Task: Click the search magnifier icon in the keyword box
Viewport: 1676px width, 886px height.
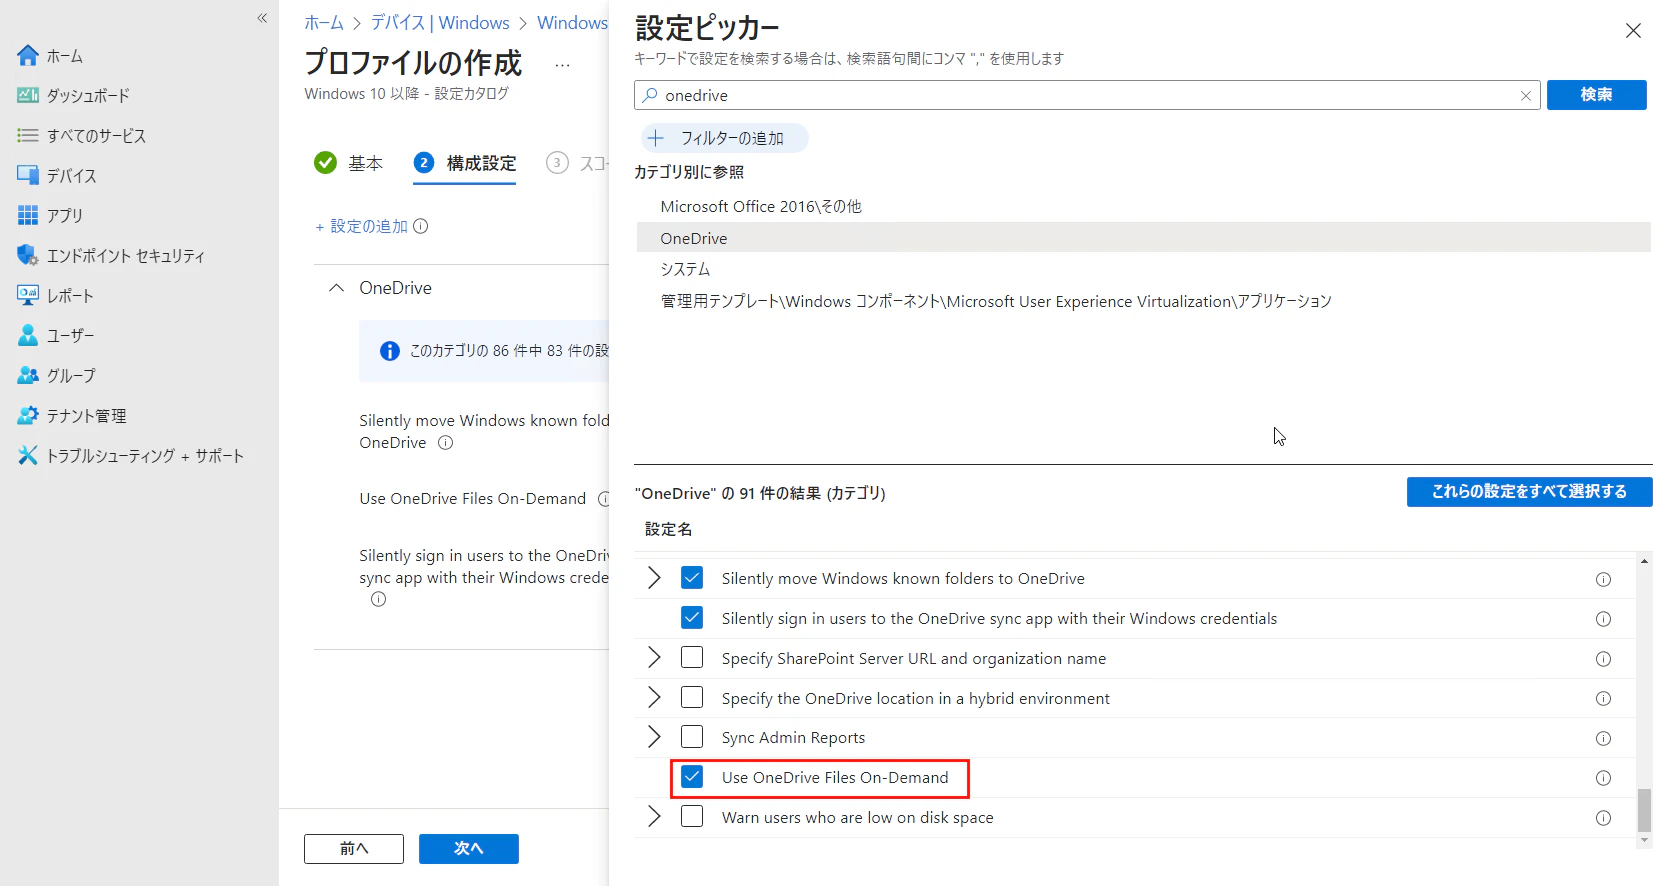Action: pyautogui.click(x=651, y=95)
